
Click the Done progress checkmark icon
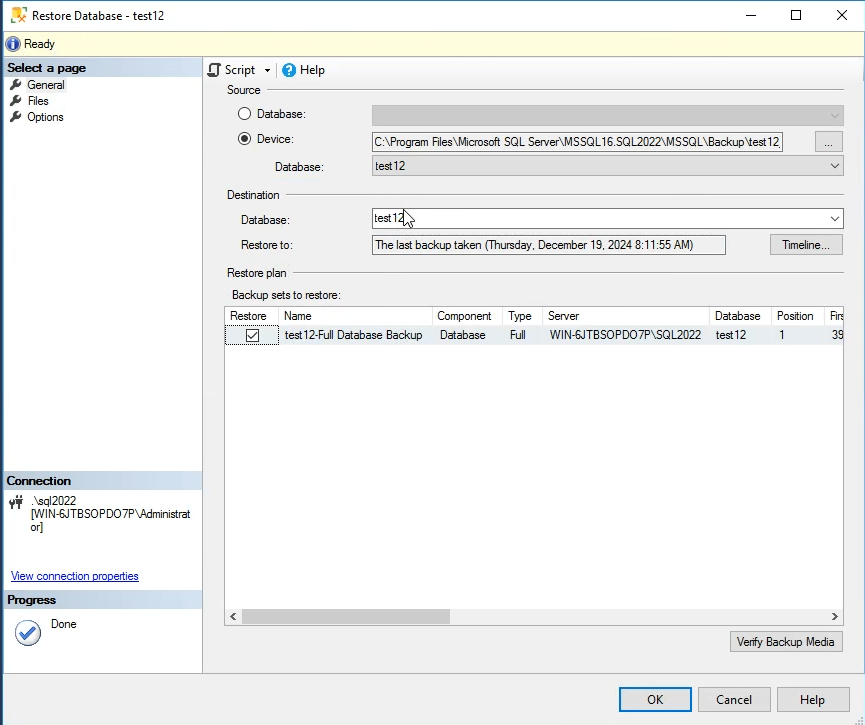coord(28,632)
